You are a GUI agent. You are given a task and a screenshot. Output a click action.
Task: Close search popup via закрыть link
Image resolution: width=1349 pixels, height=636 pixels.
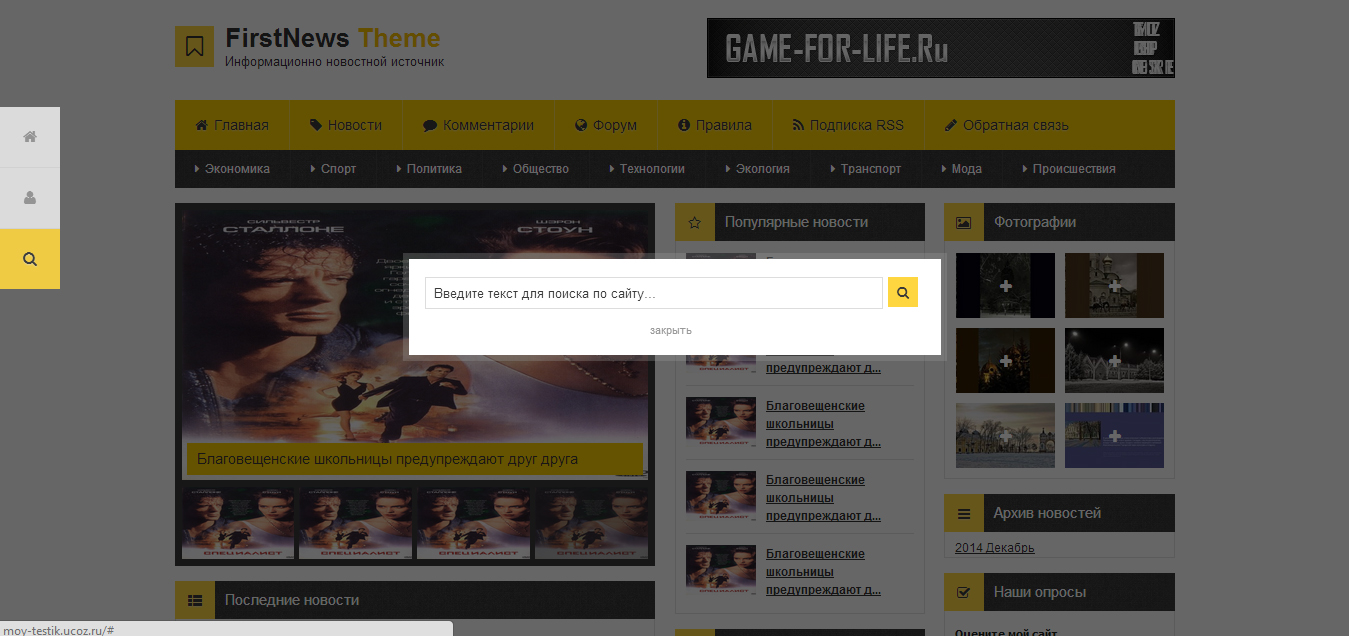coord(670,330)
